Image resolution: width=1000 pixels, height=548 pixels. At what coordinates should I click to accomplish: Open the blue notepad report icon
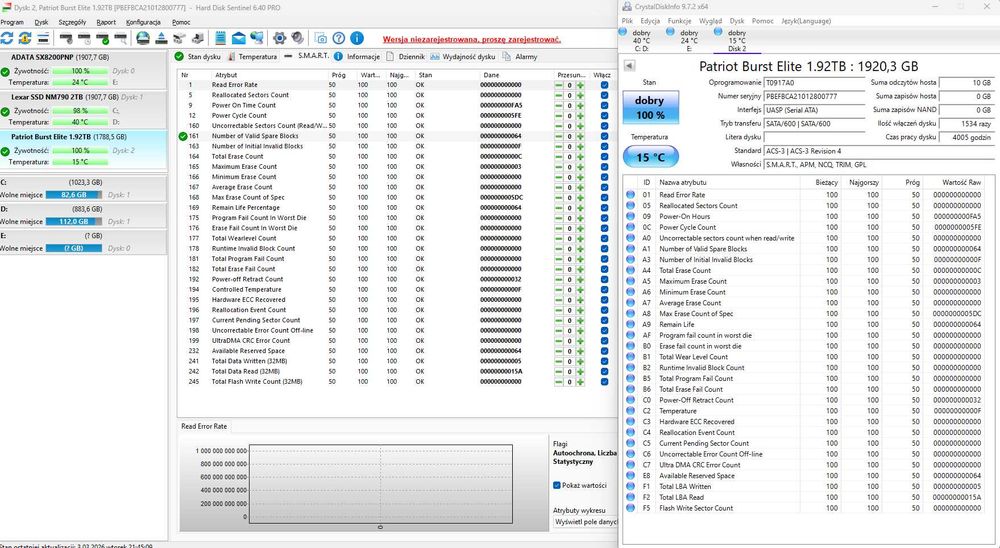(x=220, y=38)
